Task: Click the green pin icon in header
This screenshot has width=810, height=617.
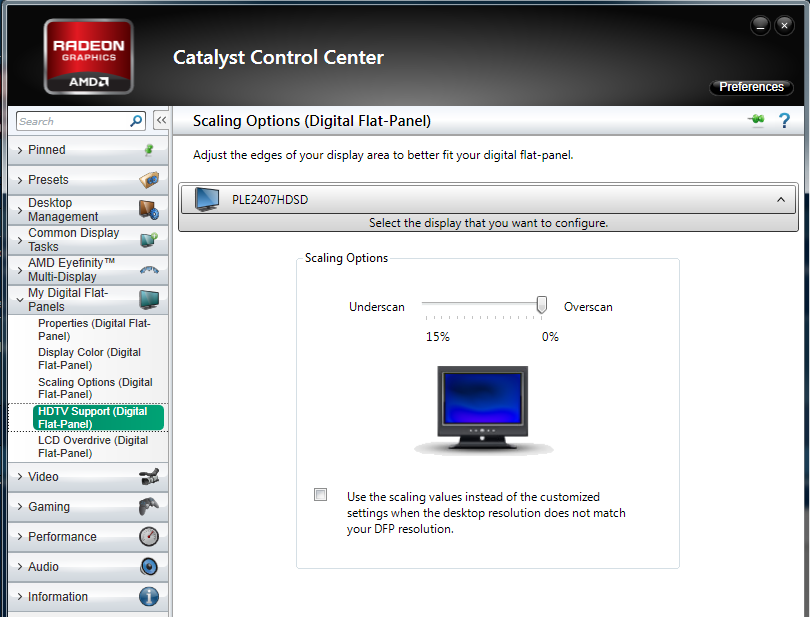Action: (x=756, y=121)
